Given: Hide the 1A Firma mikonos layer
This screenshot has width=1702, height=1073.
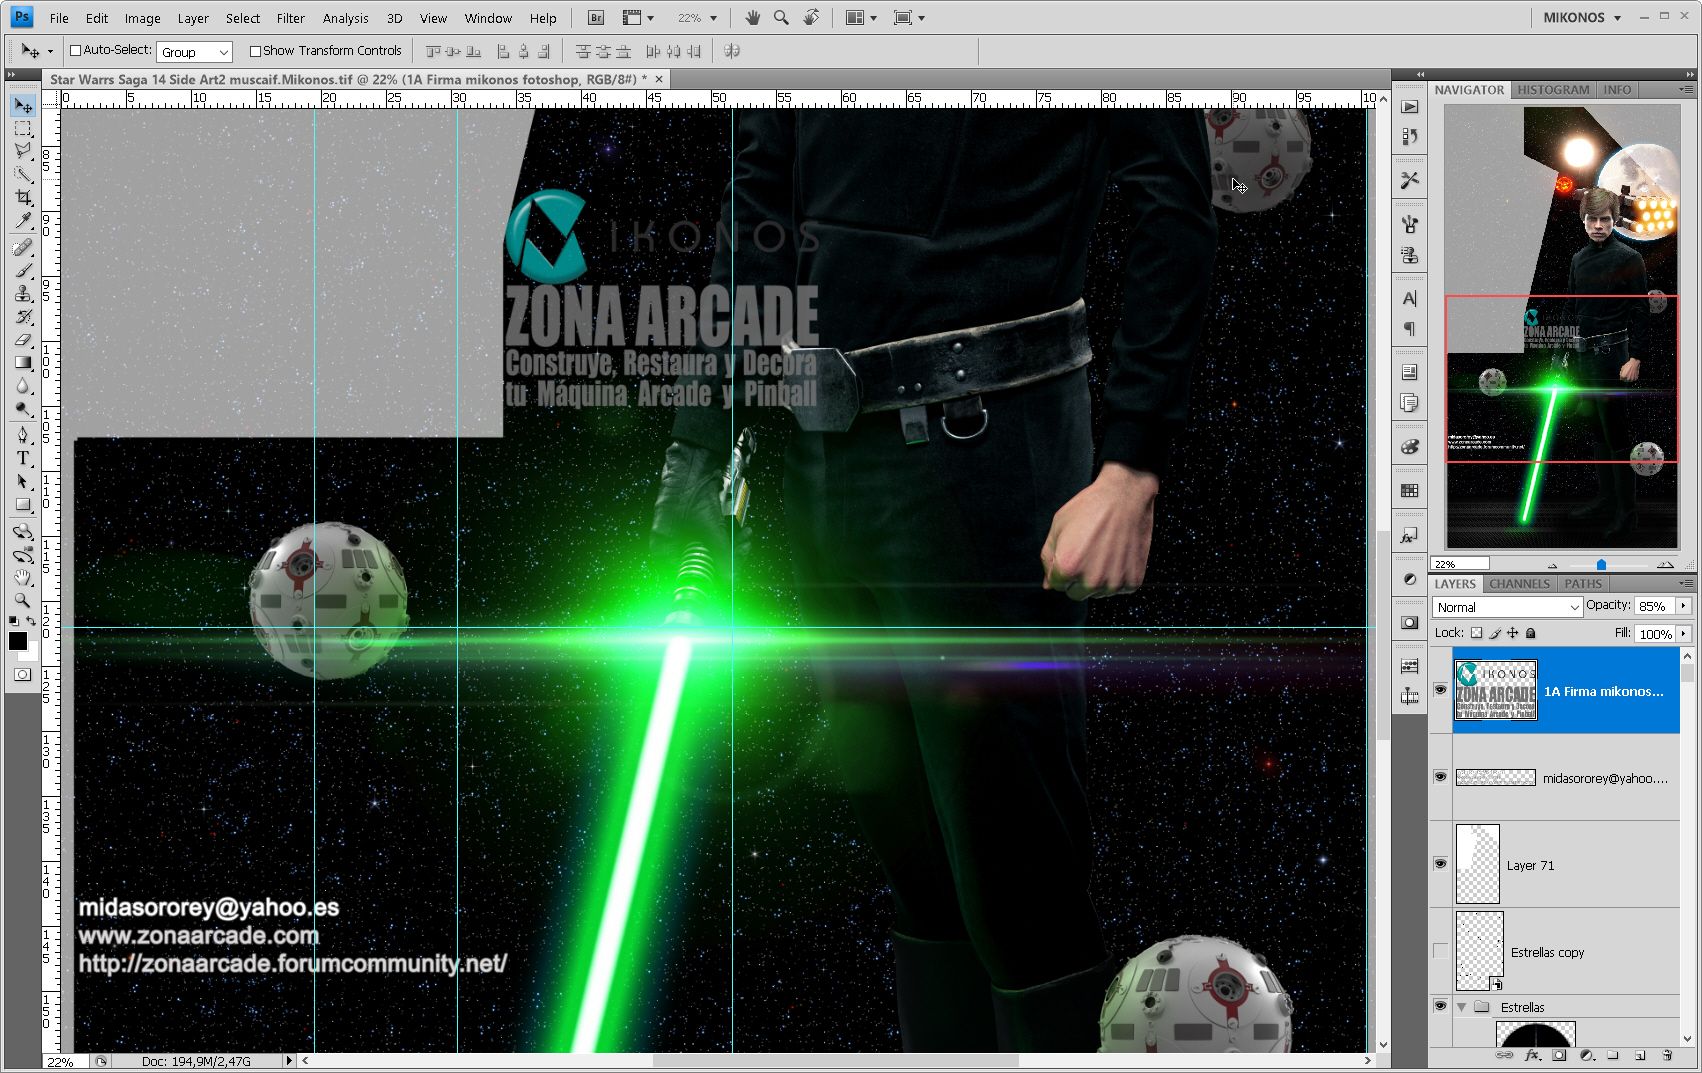Looking at the screenshot, I should 1440,690.
